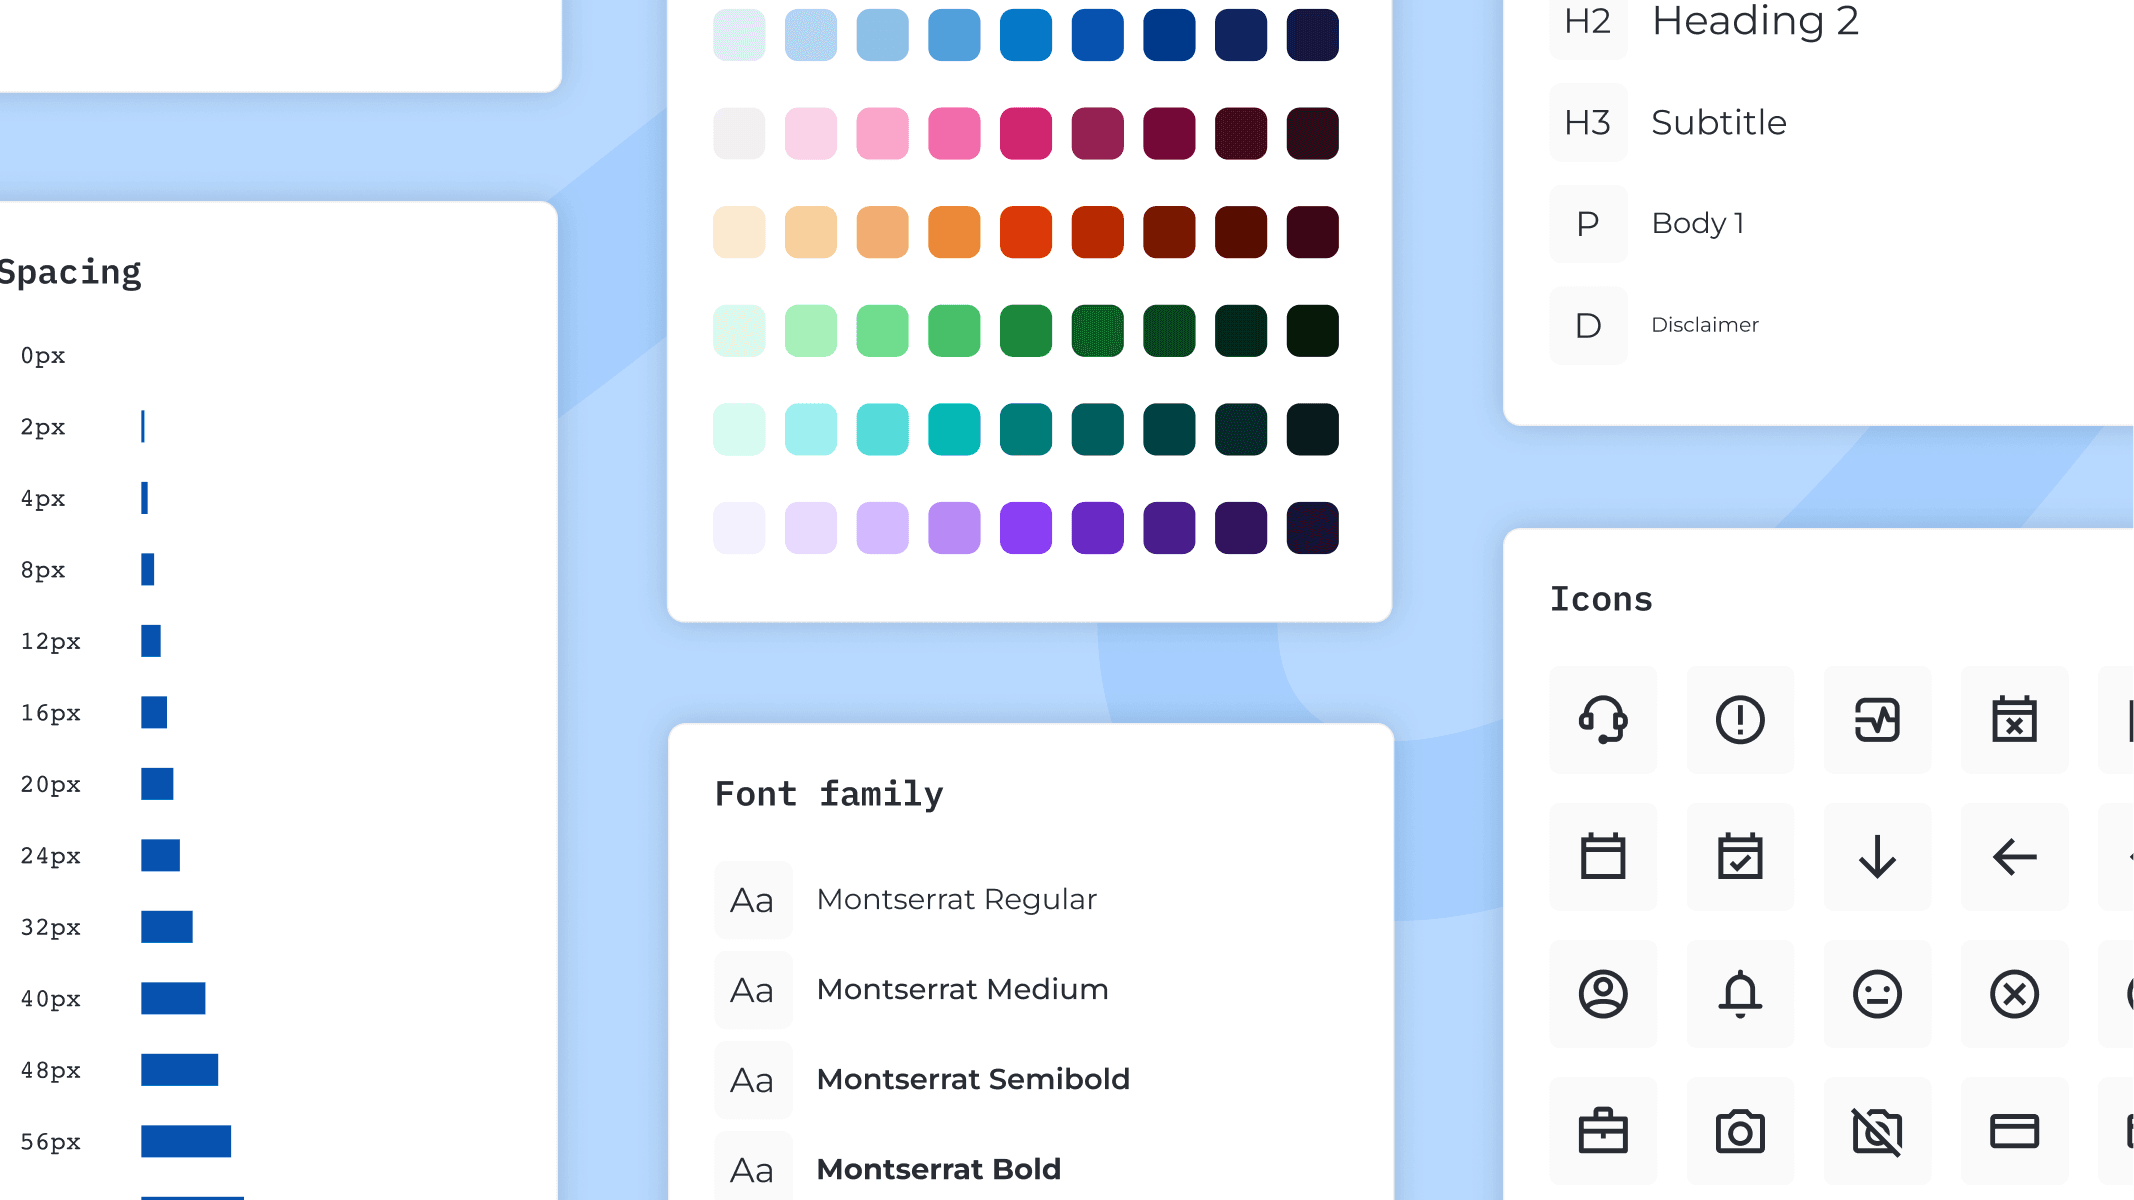Image resolution: width=2134 pixels, height=1200 pixels.
Task: Select the lightest lavender purple swatch
Action: click(x=739, y=528)
